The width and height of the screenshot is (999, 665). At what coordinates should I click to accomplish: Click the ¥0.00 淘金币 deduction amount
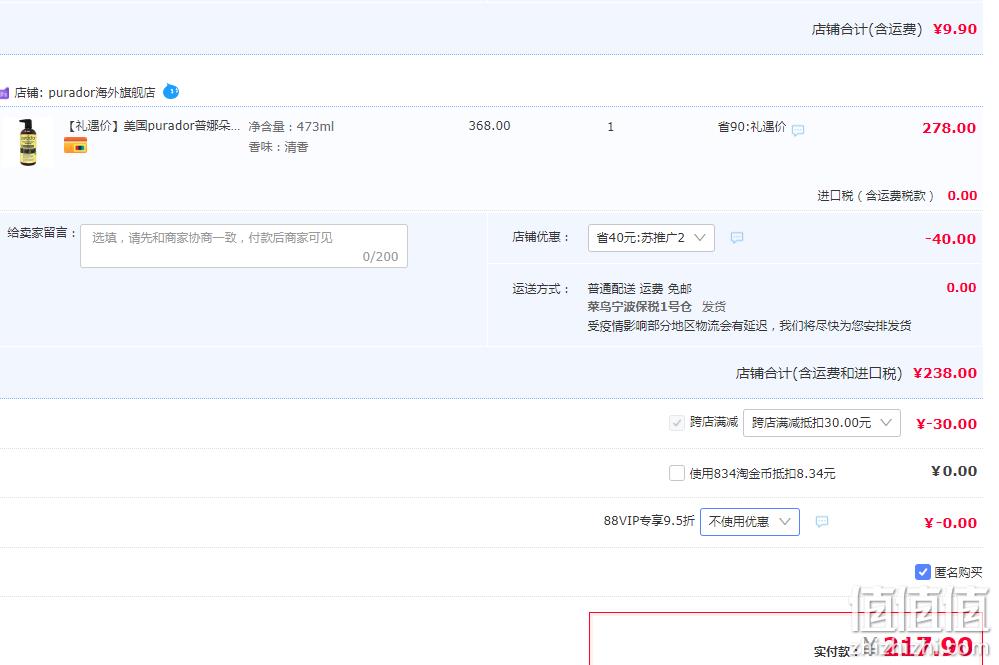954,471
